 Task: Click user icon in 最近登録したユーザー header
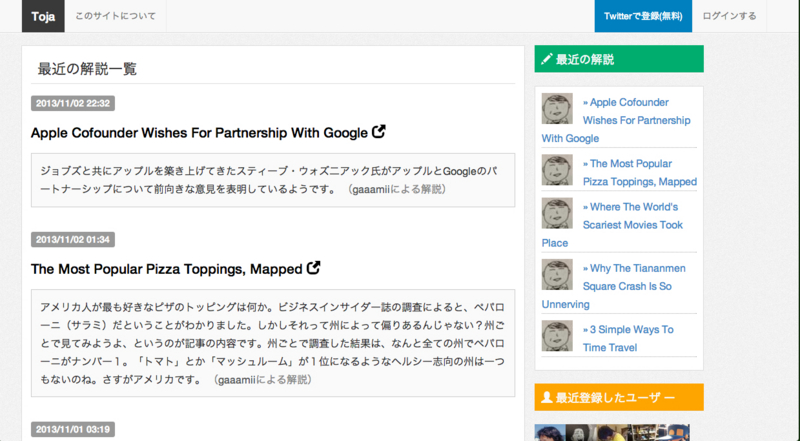[x=546, y=397]
